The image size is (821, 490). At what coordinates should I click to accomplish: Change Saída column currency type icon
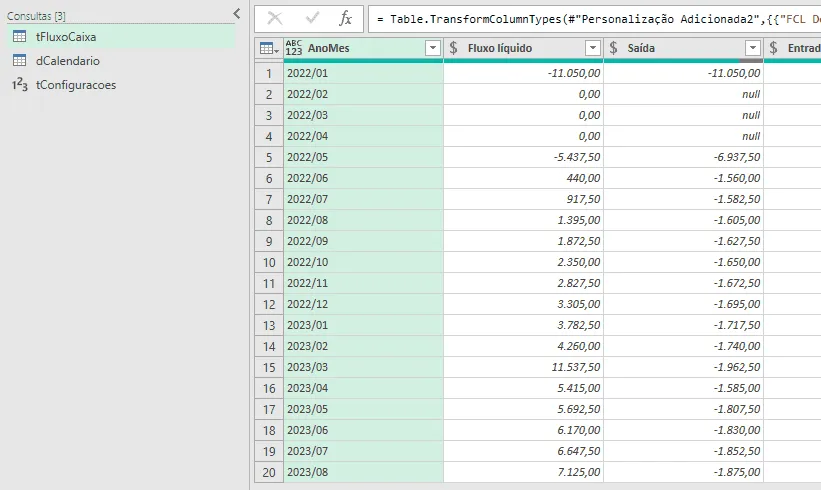pos(613,48)
